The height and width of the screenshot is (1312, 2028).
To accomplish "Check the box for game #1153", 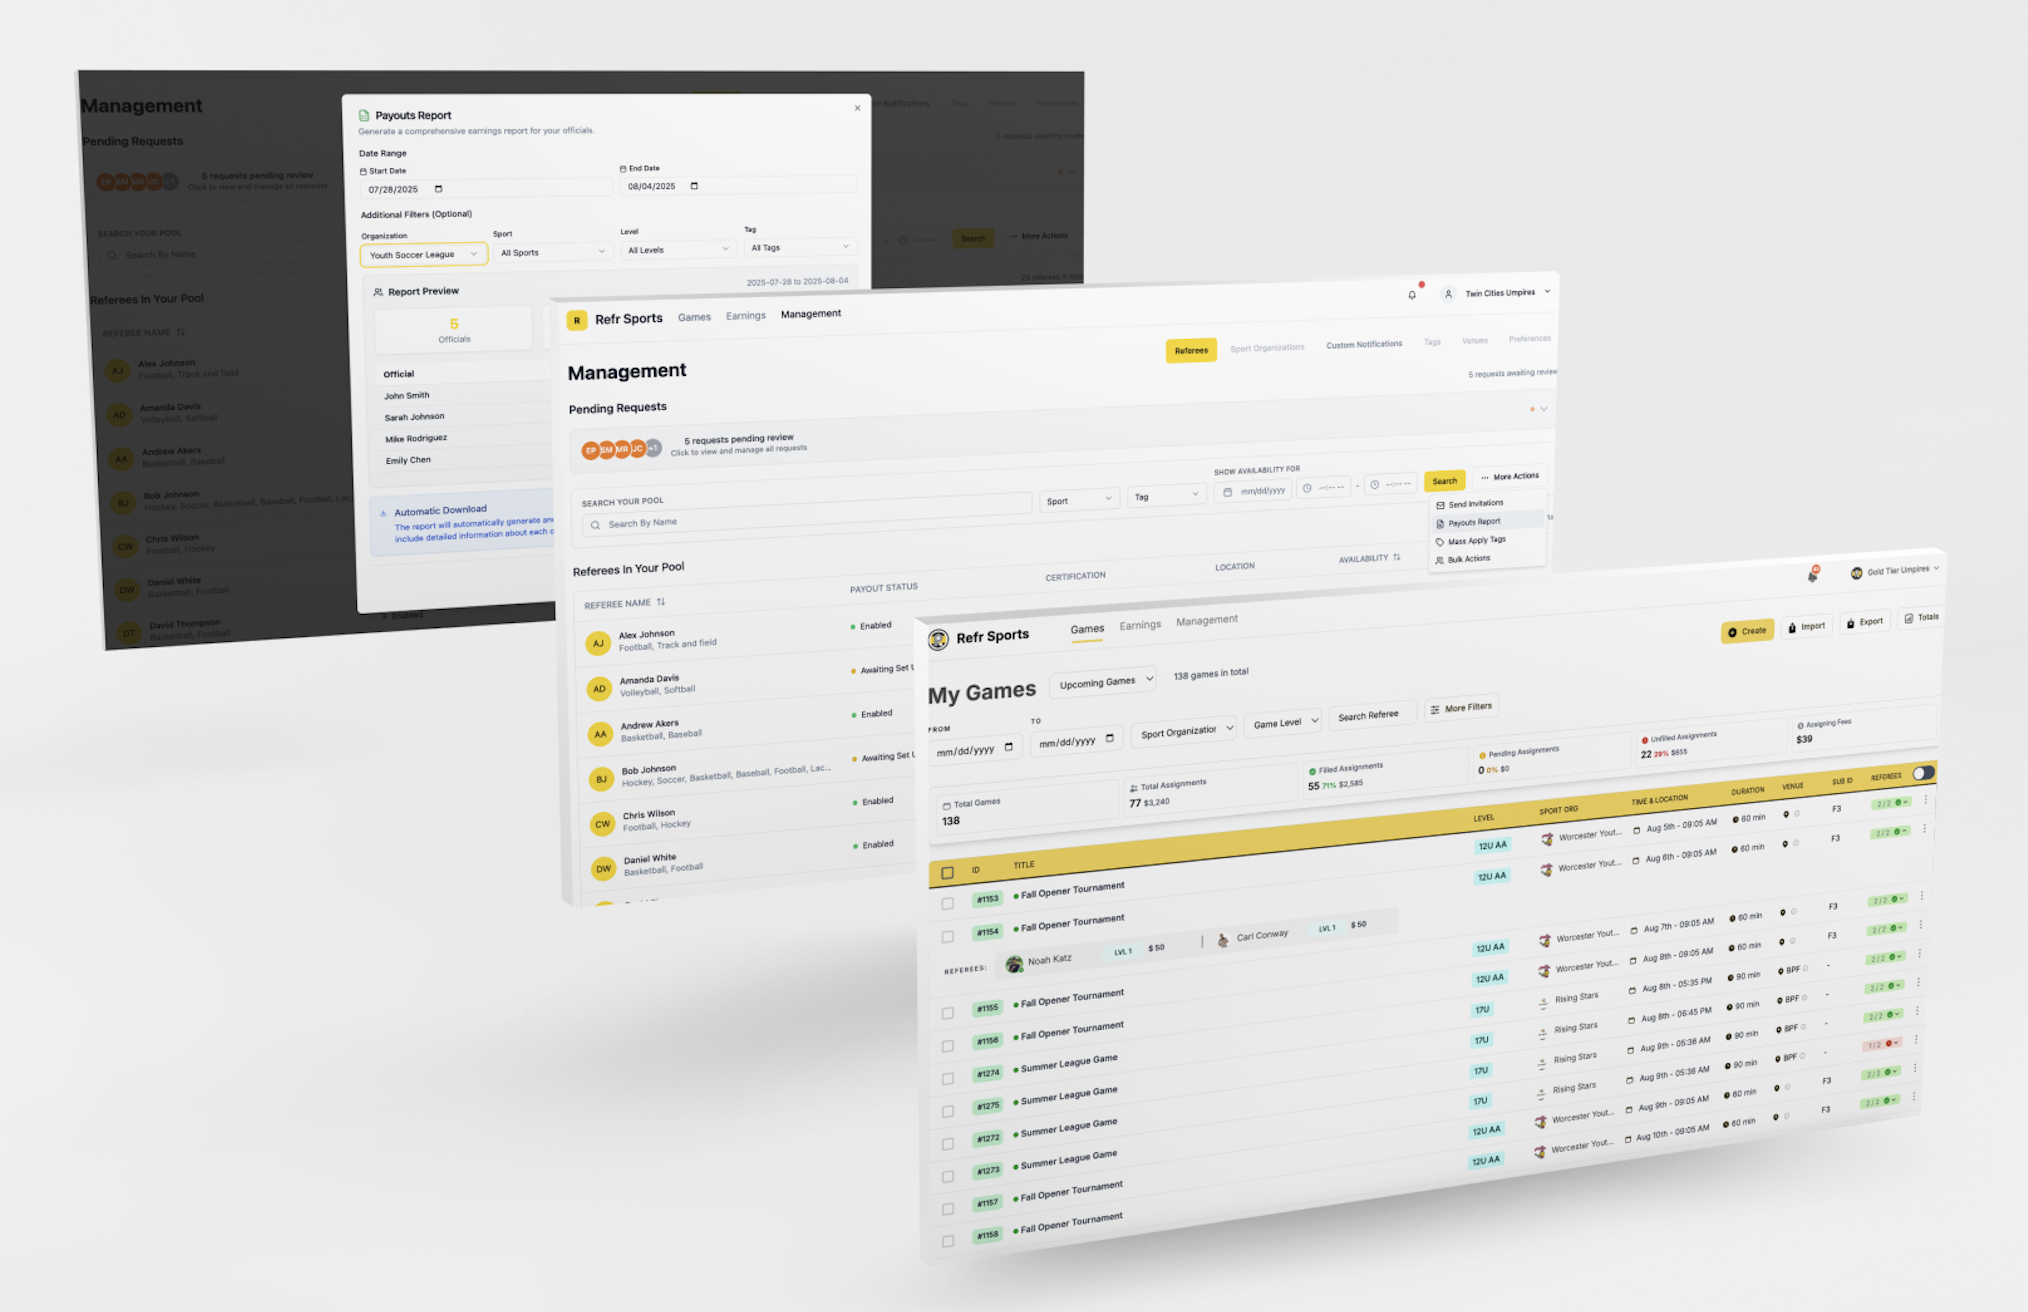I will click(947, 904).
